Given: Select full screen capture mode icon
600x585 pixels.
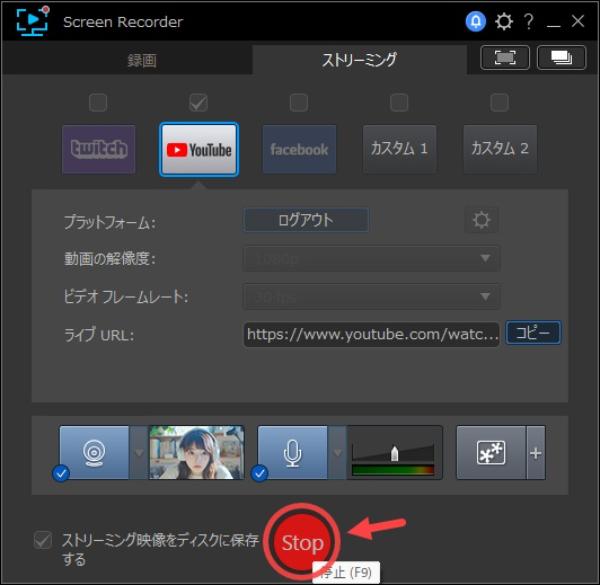Looking at the screenshot, I should (x=505, y=58).
